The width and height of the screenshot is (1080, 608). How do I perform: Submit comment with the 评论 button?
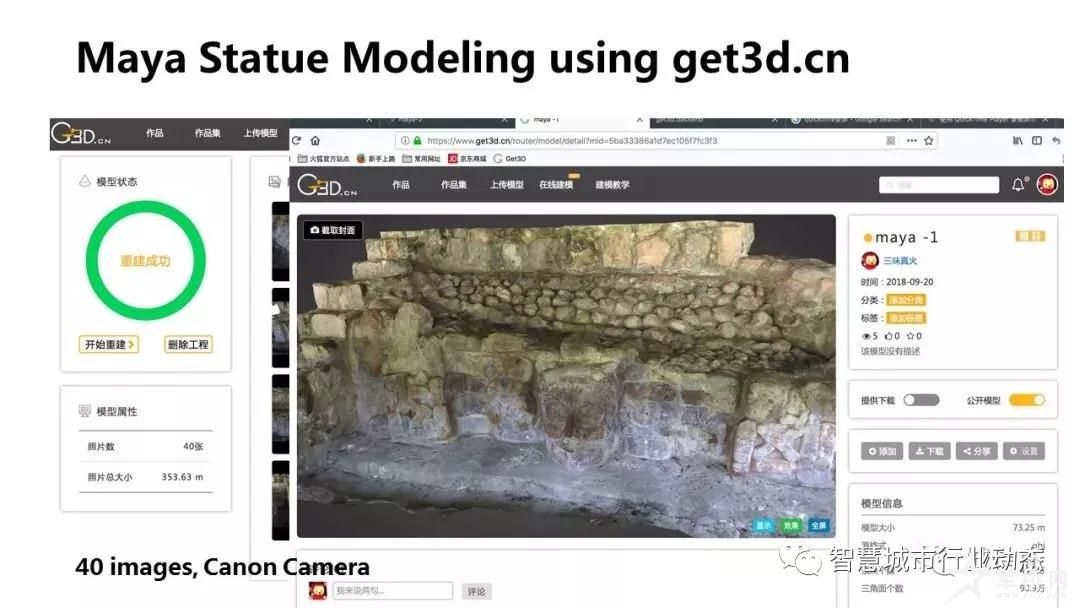coord(476,591)
